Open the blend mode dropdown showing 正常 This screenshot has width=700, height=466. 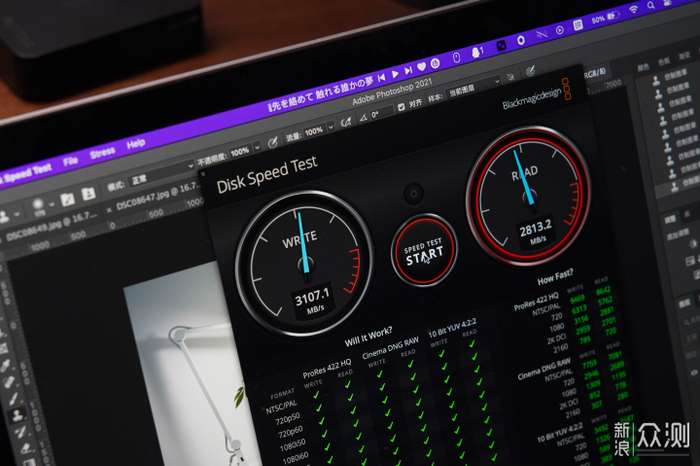click(x=161, y=174)
